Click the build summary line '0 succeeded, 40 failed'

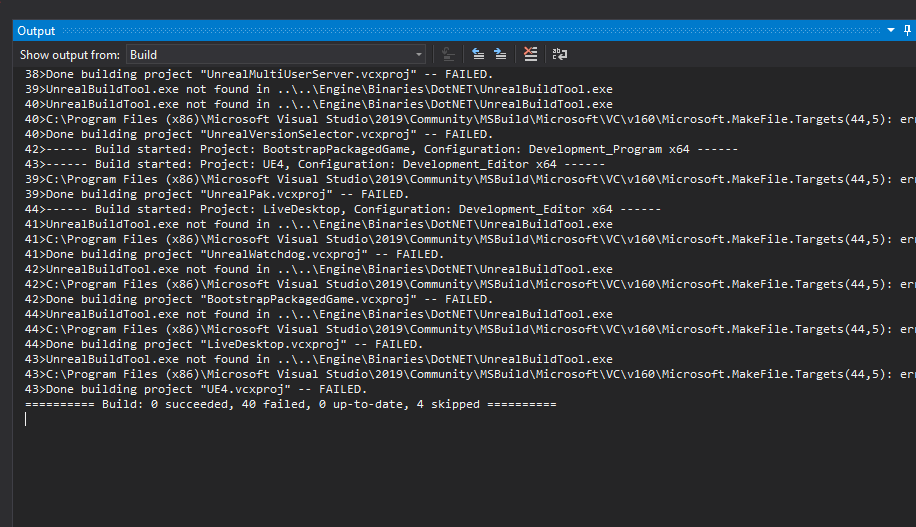tap(290, 404)
